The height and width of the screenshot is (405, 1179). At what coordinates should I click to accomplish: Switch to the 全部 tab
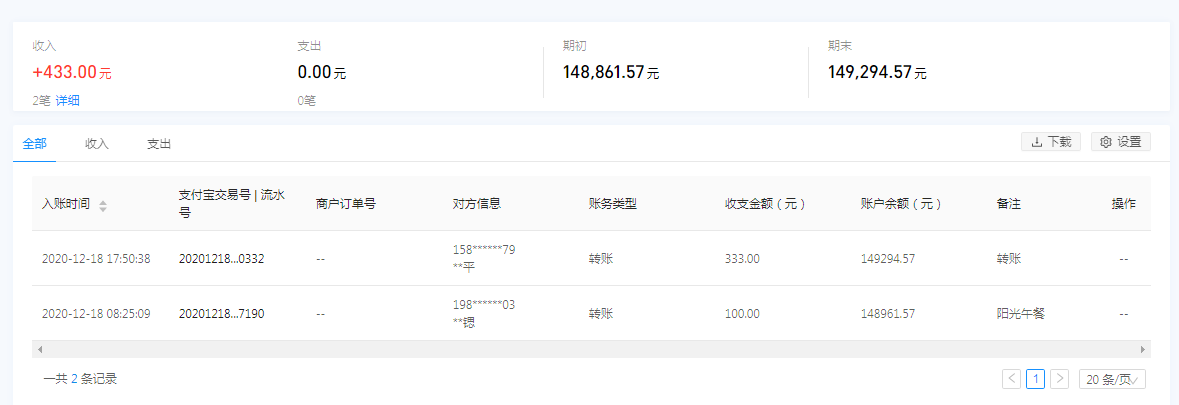34,144
